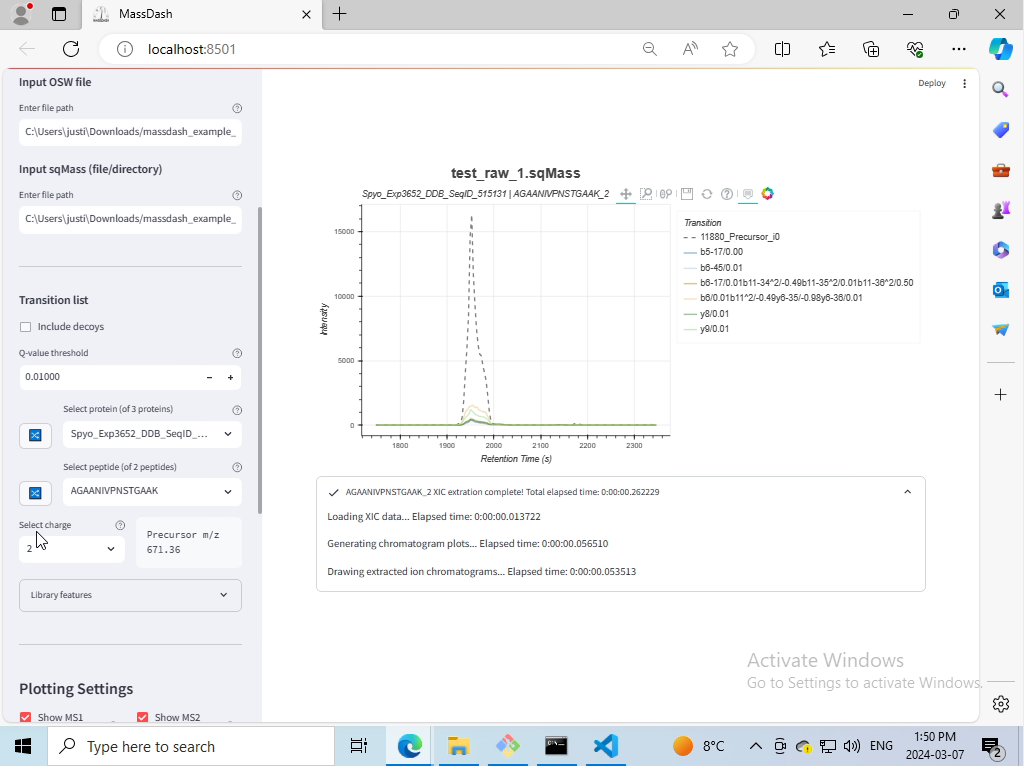
Task: Toggle b5-17/0.00 transition in legend
Action: (x=713, y=252)
